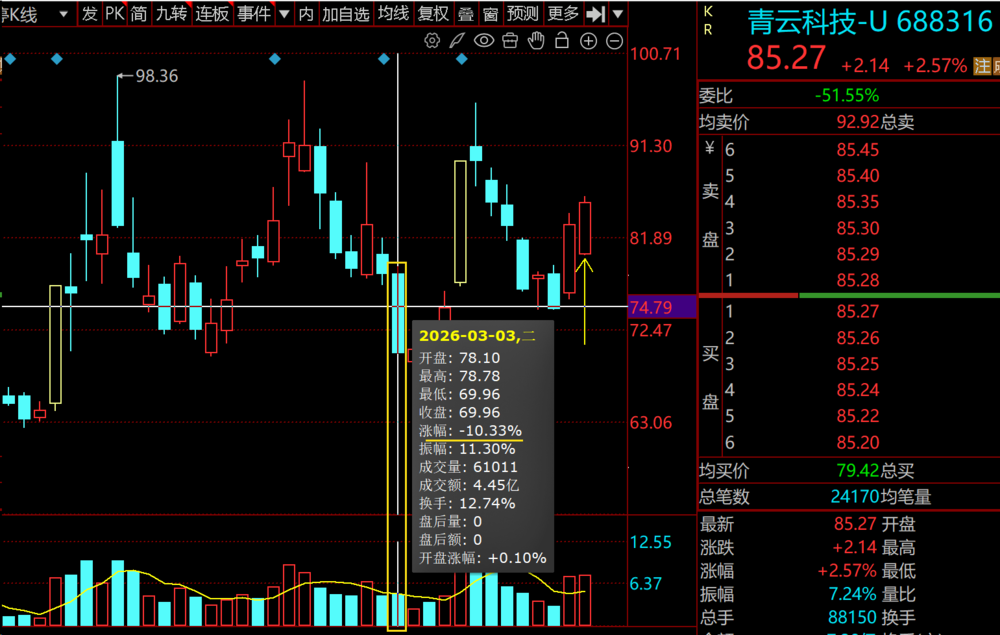Open the toolbox briefcase icon
This screenshot has width=1000, height=635.
(x=510, y=41)
